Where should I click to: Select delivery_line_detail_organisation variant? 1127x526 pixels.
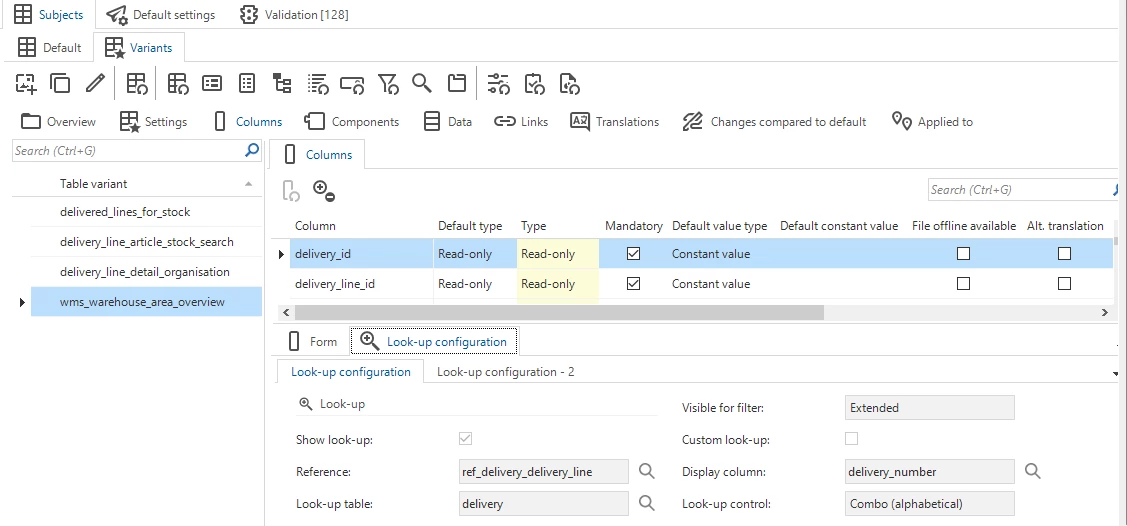[146, 272]
